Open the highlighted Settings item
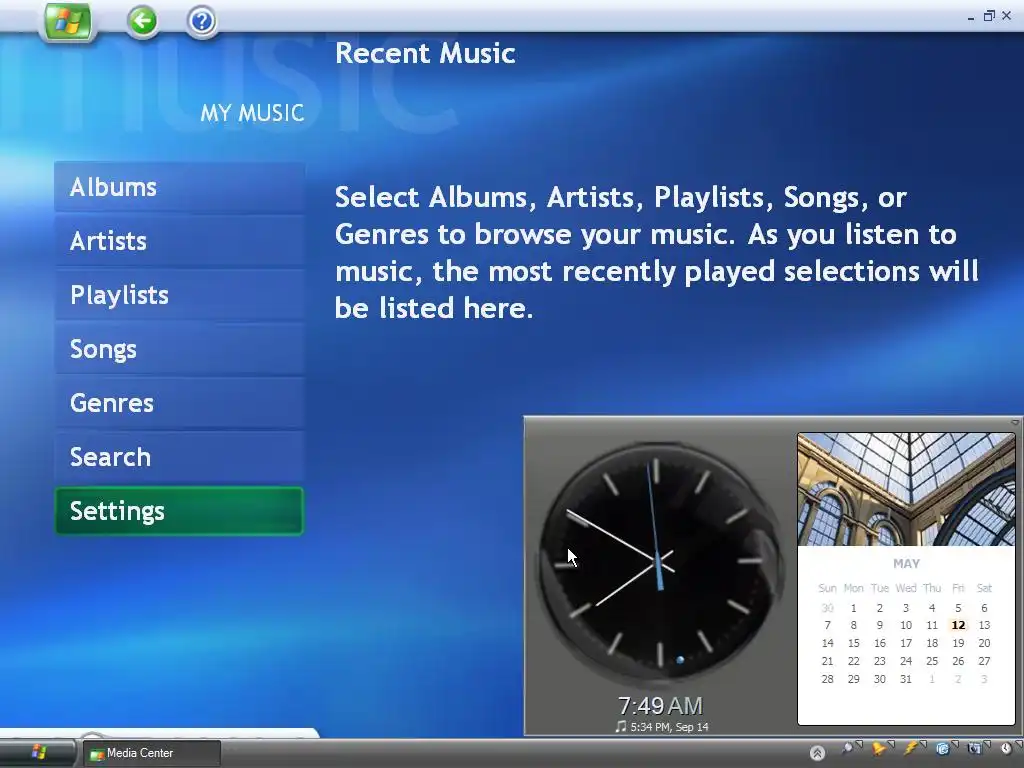Screen dimensions: 1024x768 click(180, 511)
